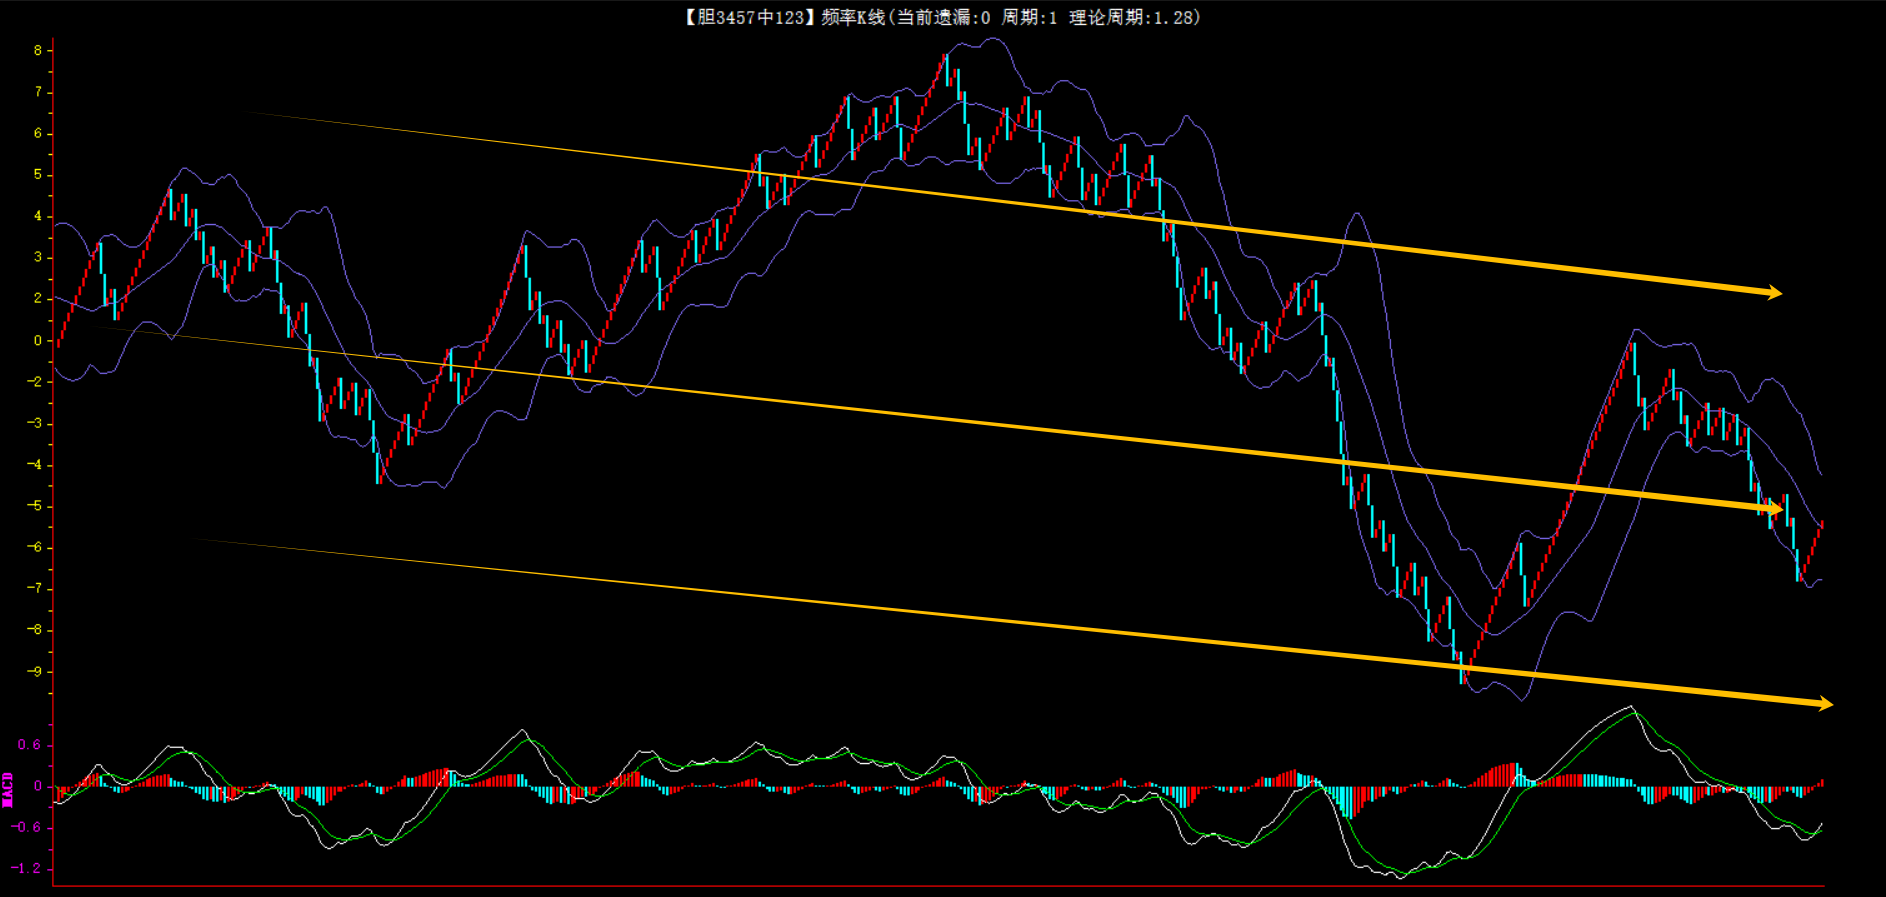Click the -1.2 label on the MACD axis
The height and width of the screenshot is (897, 1886).
coord(27,868)
